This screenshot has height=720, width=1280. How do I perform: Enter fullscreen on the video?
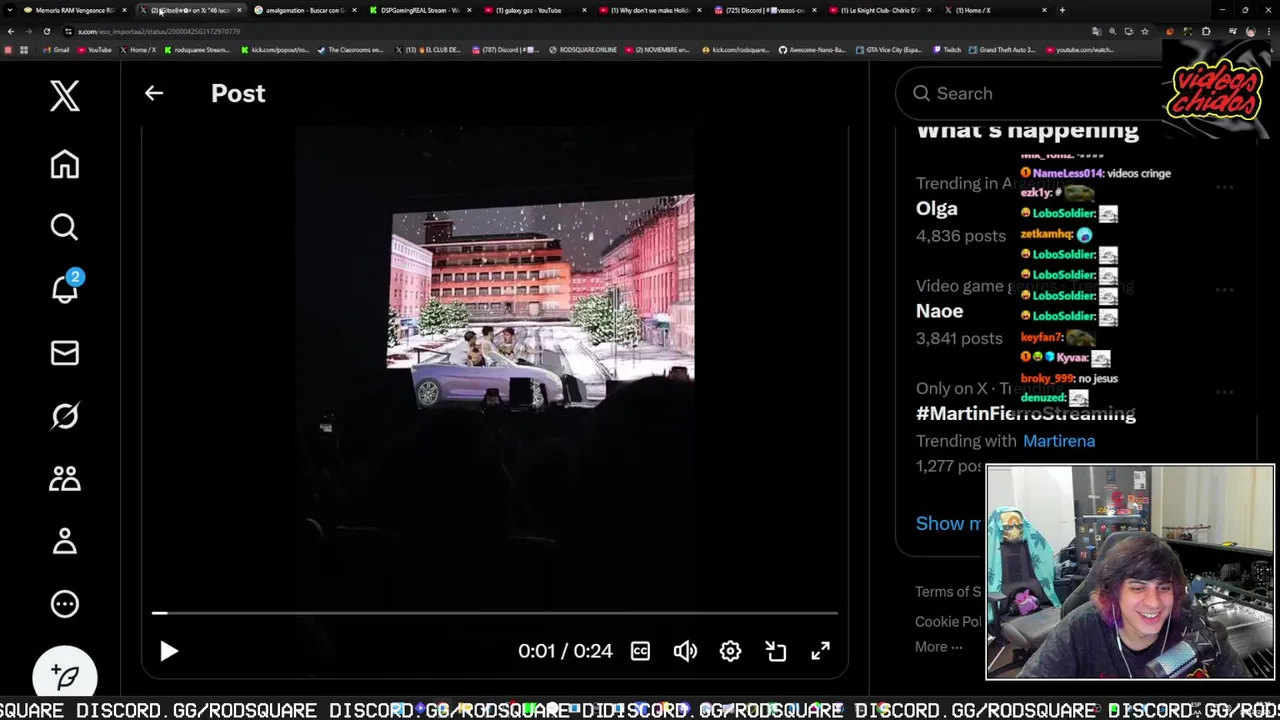click(x=820, y=651)
